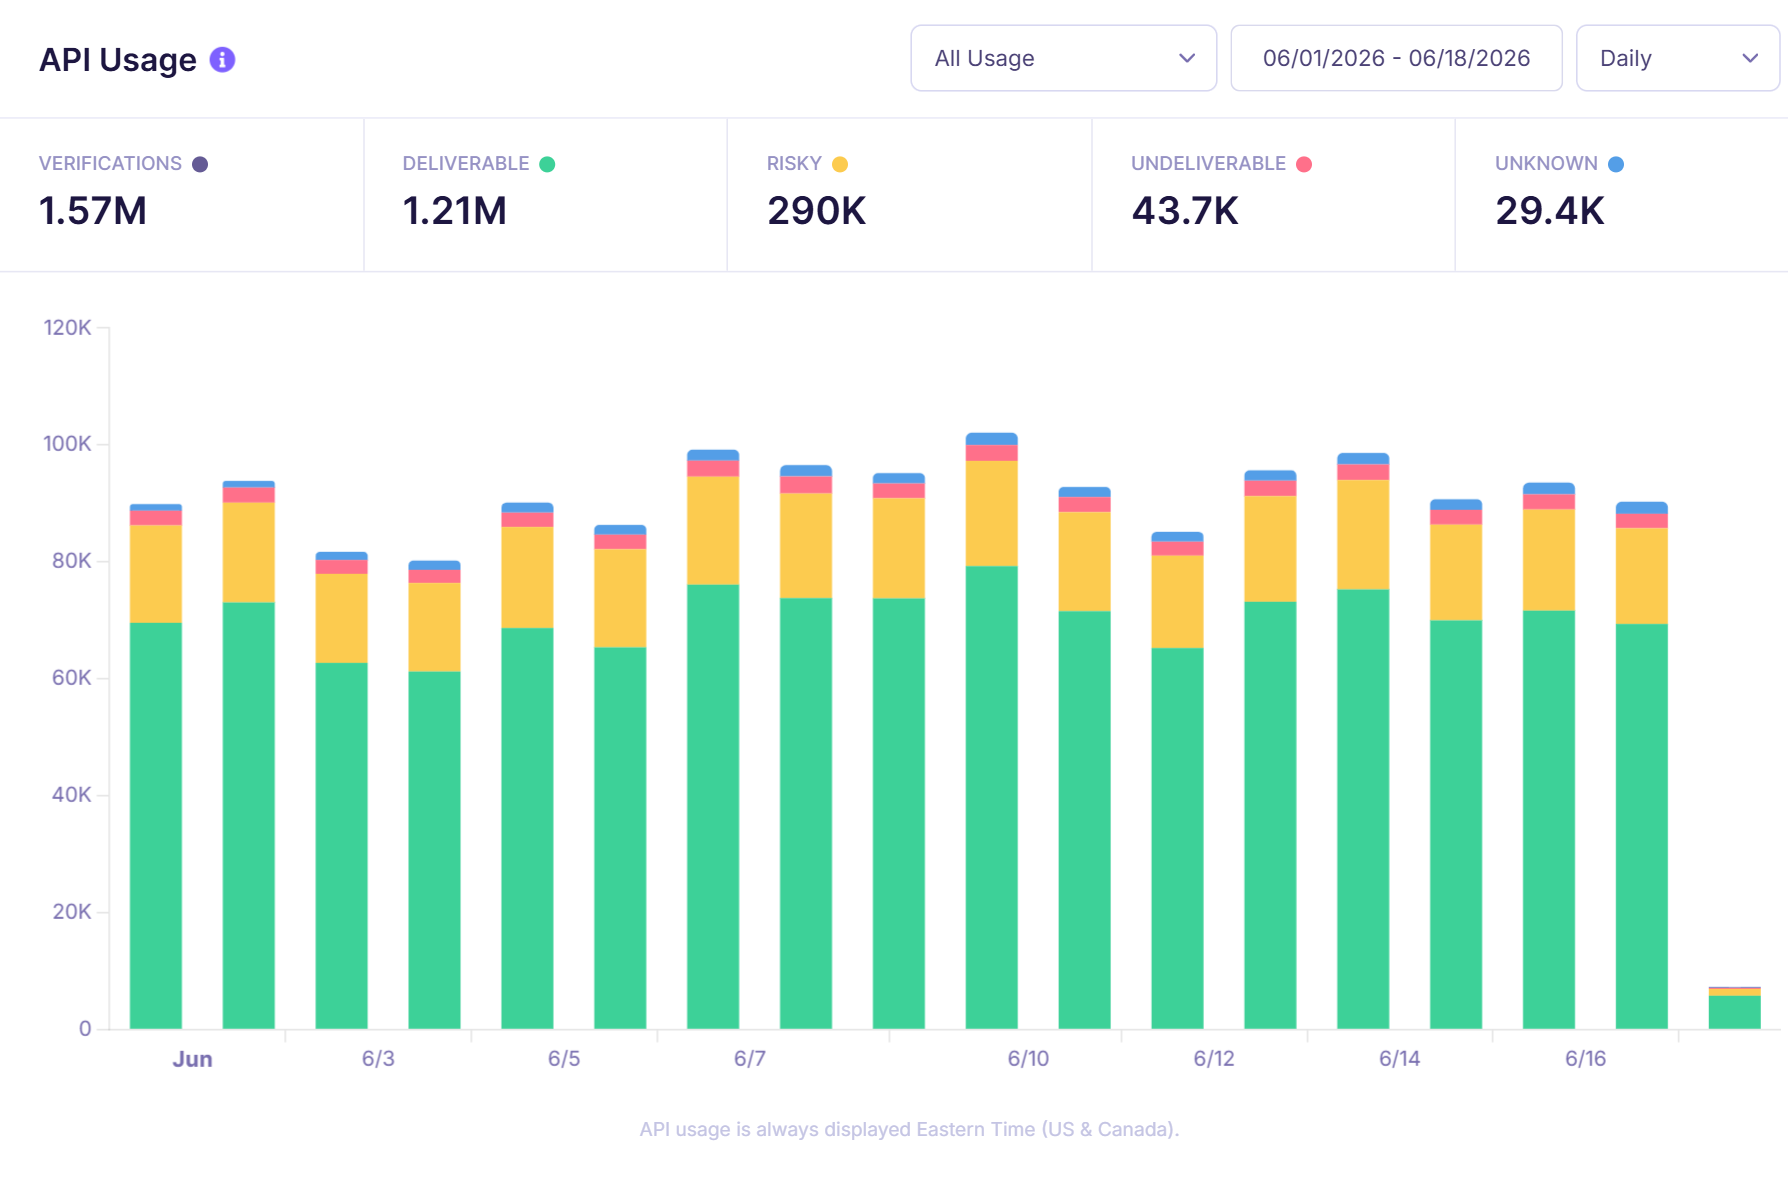The image size is (1788, 1182).
Task: Click the 40K y-axis label
Action: pos(71,794)
